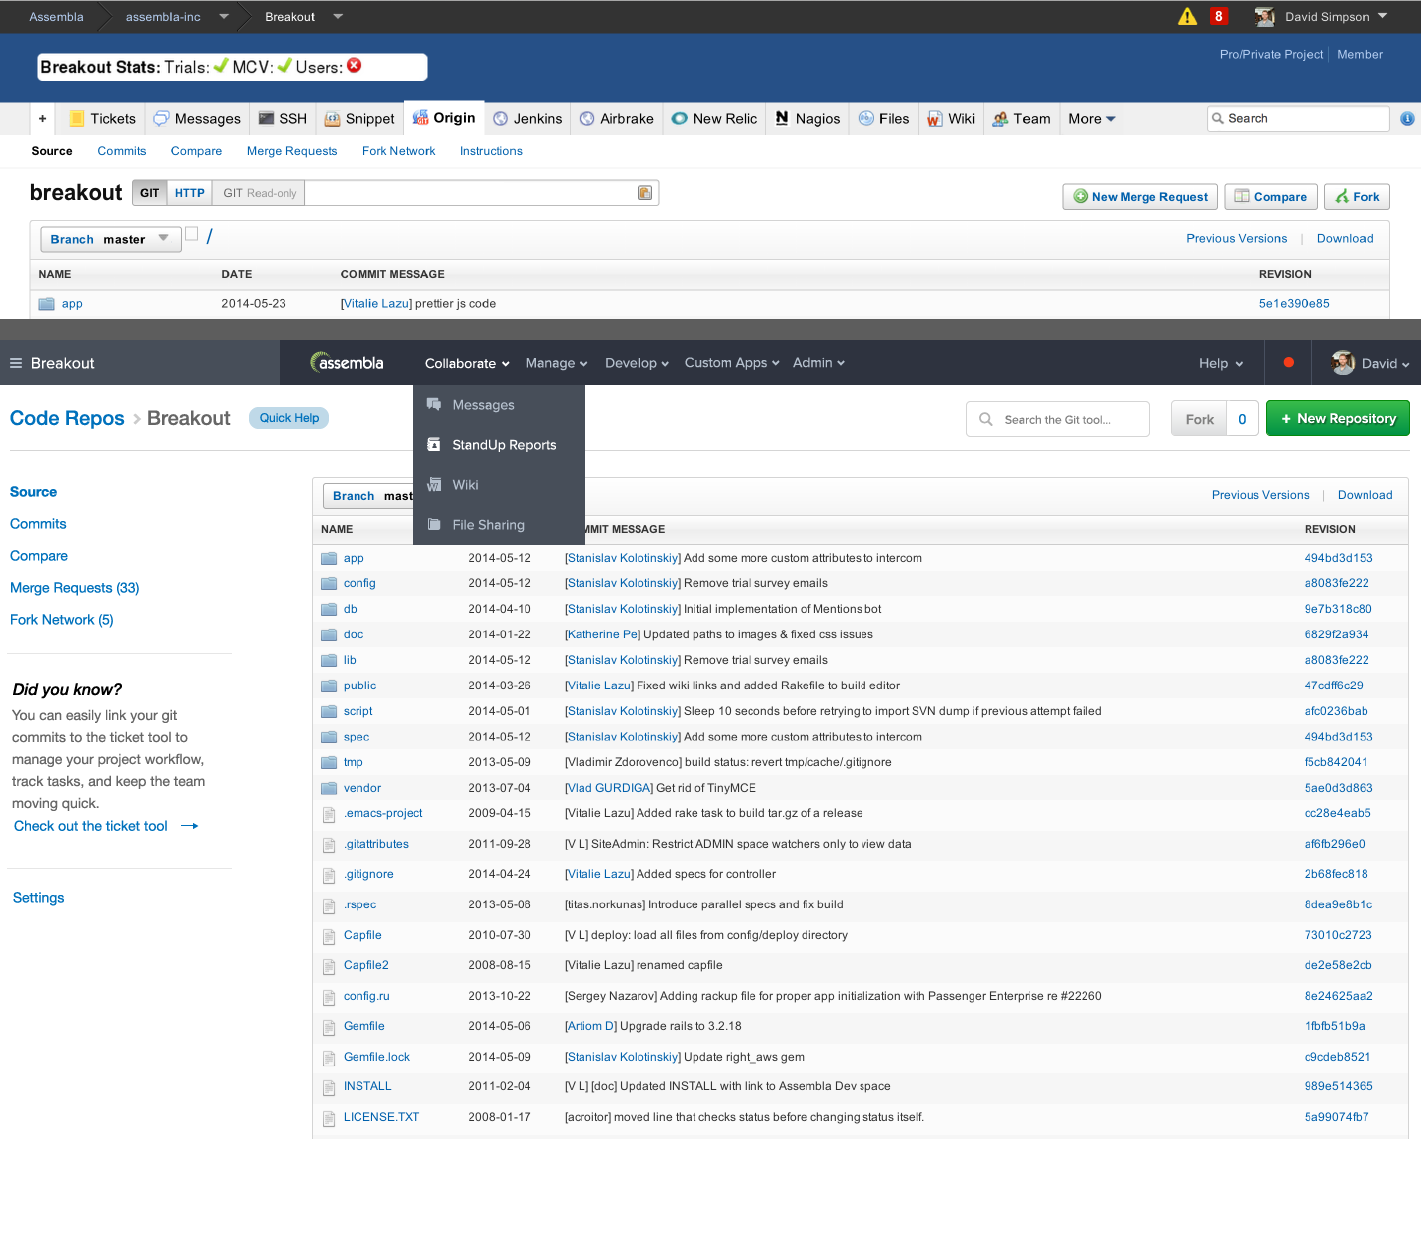Click the Assembla logo in dark header

point(347,362)
